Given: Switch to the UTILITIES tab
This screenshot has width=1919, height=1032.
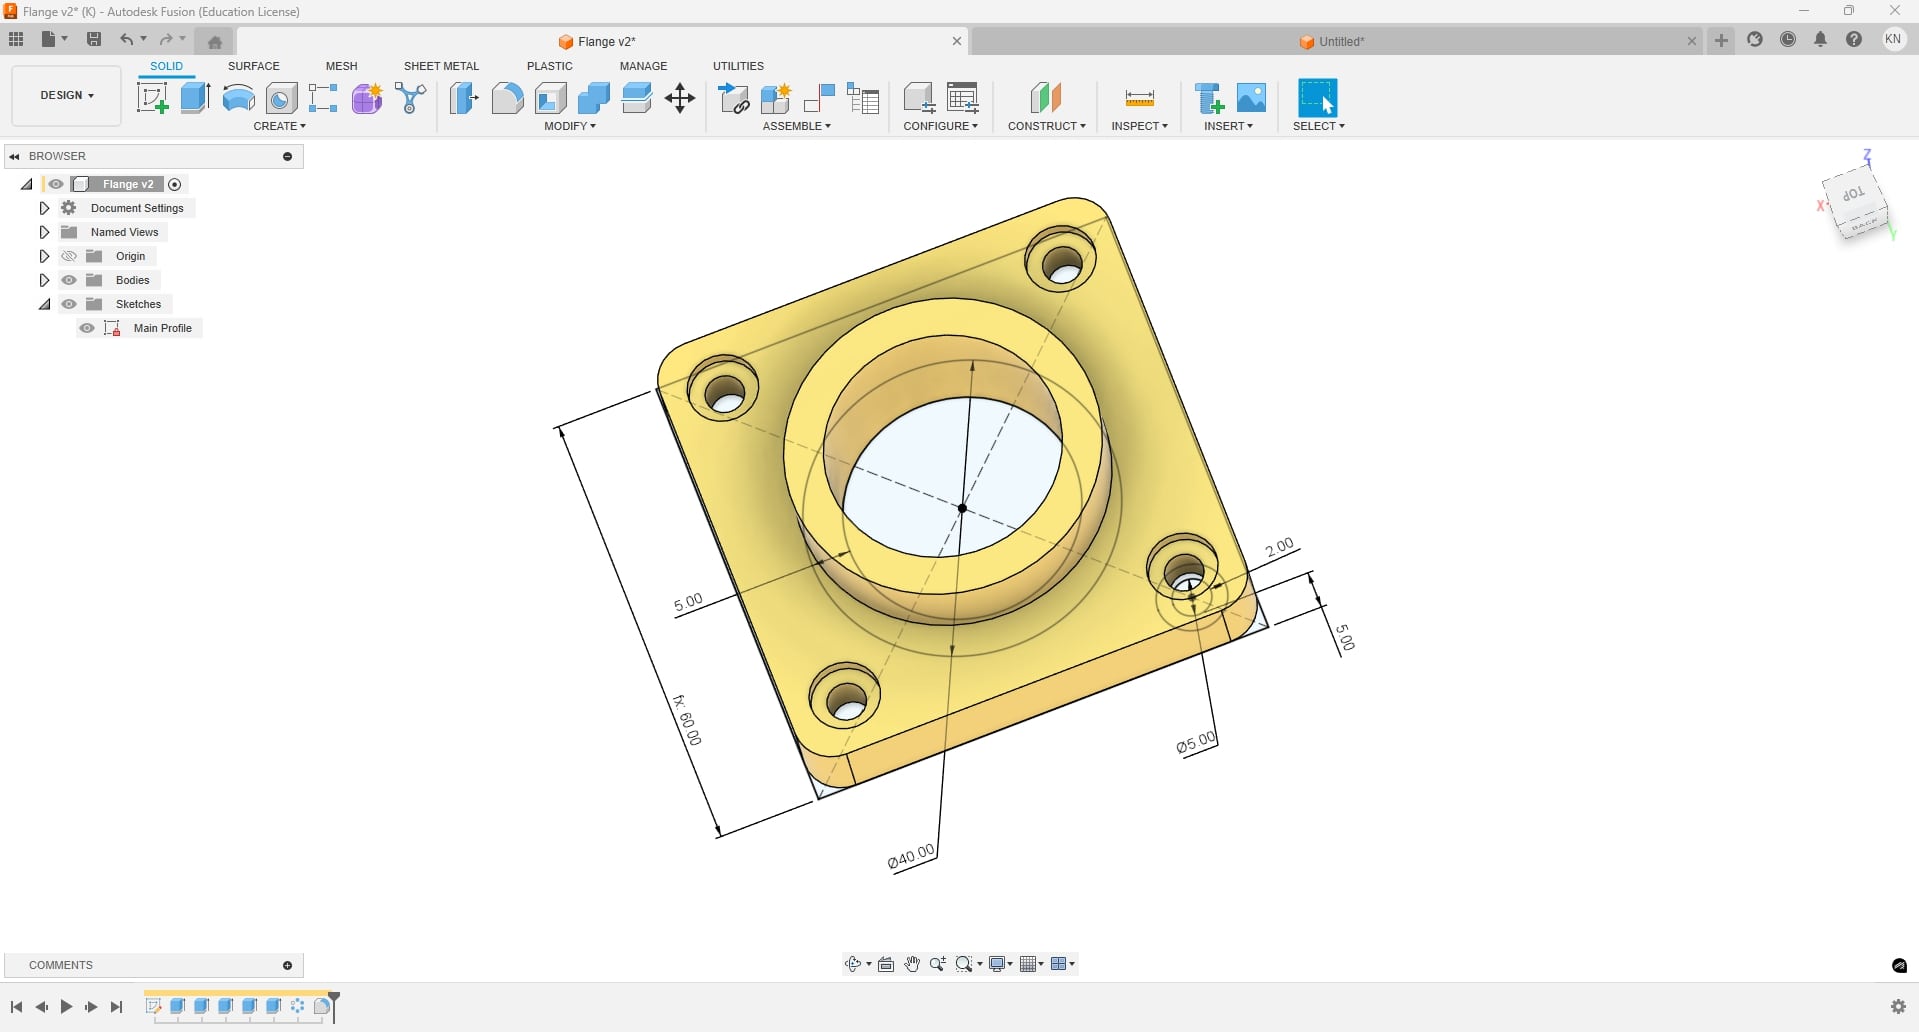Looking at the screenshot, I should 739,66.
